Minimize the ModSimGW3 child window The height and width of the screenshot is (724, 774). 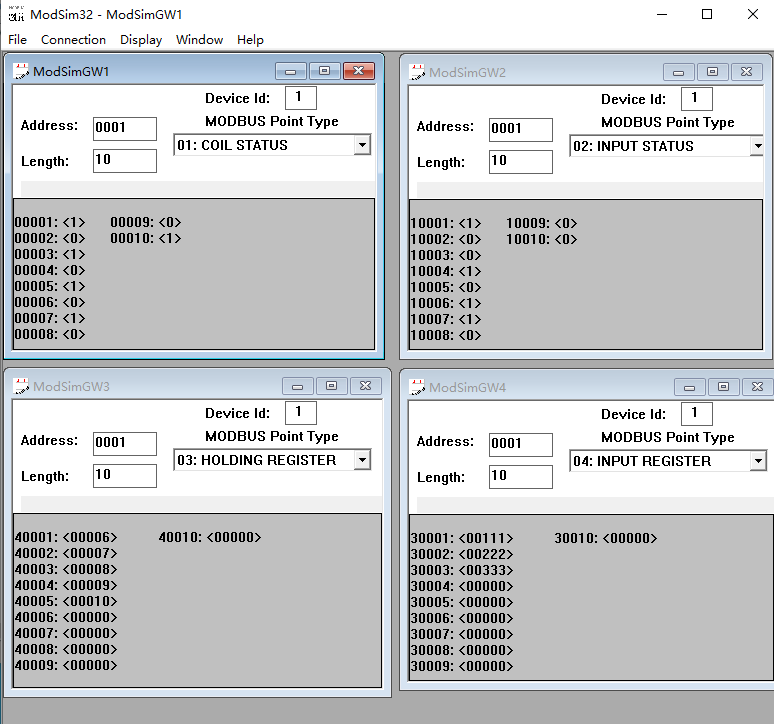click(x=298, y=386)
